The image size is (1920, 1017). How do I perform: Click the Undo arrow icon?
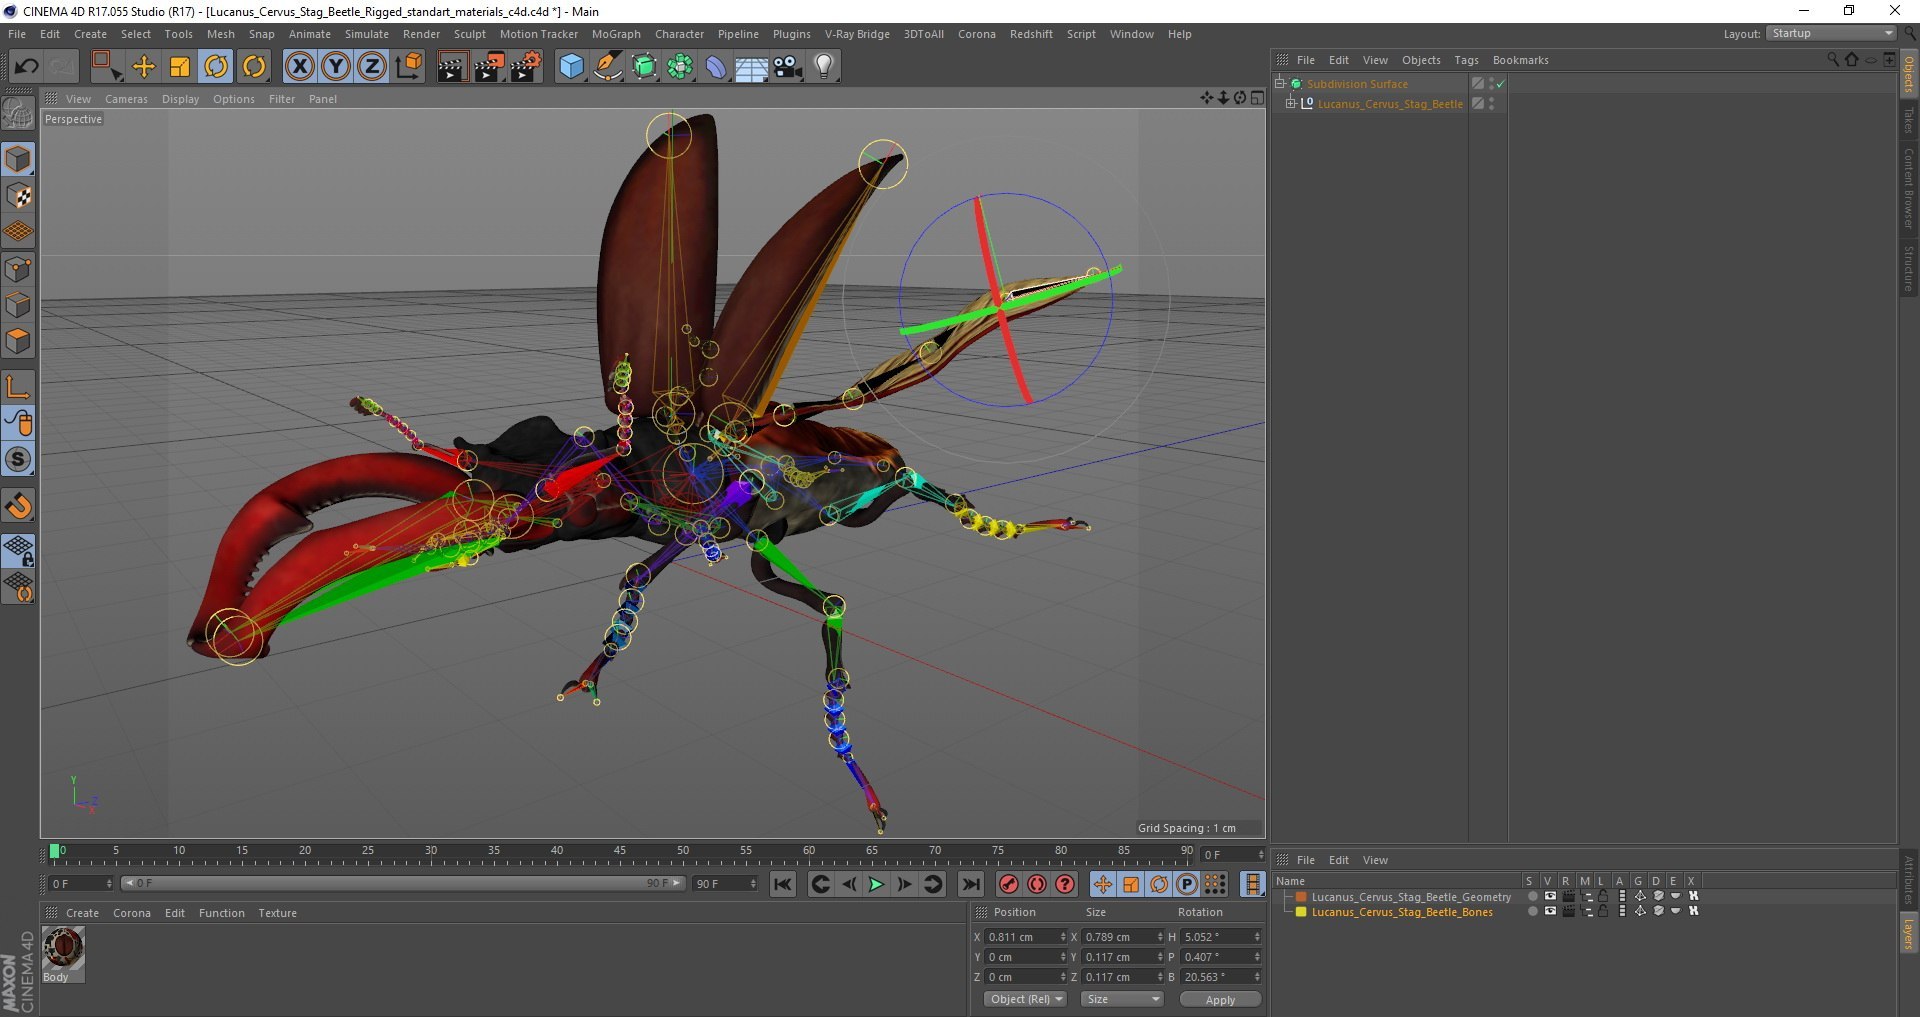[x=26, y=67]
